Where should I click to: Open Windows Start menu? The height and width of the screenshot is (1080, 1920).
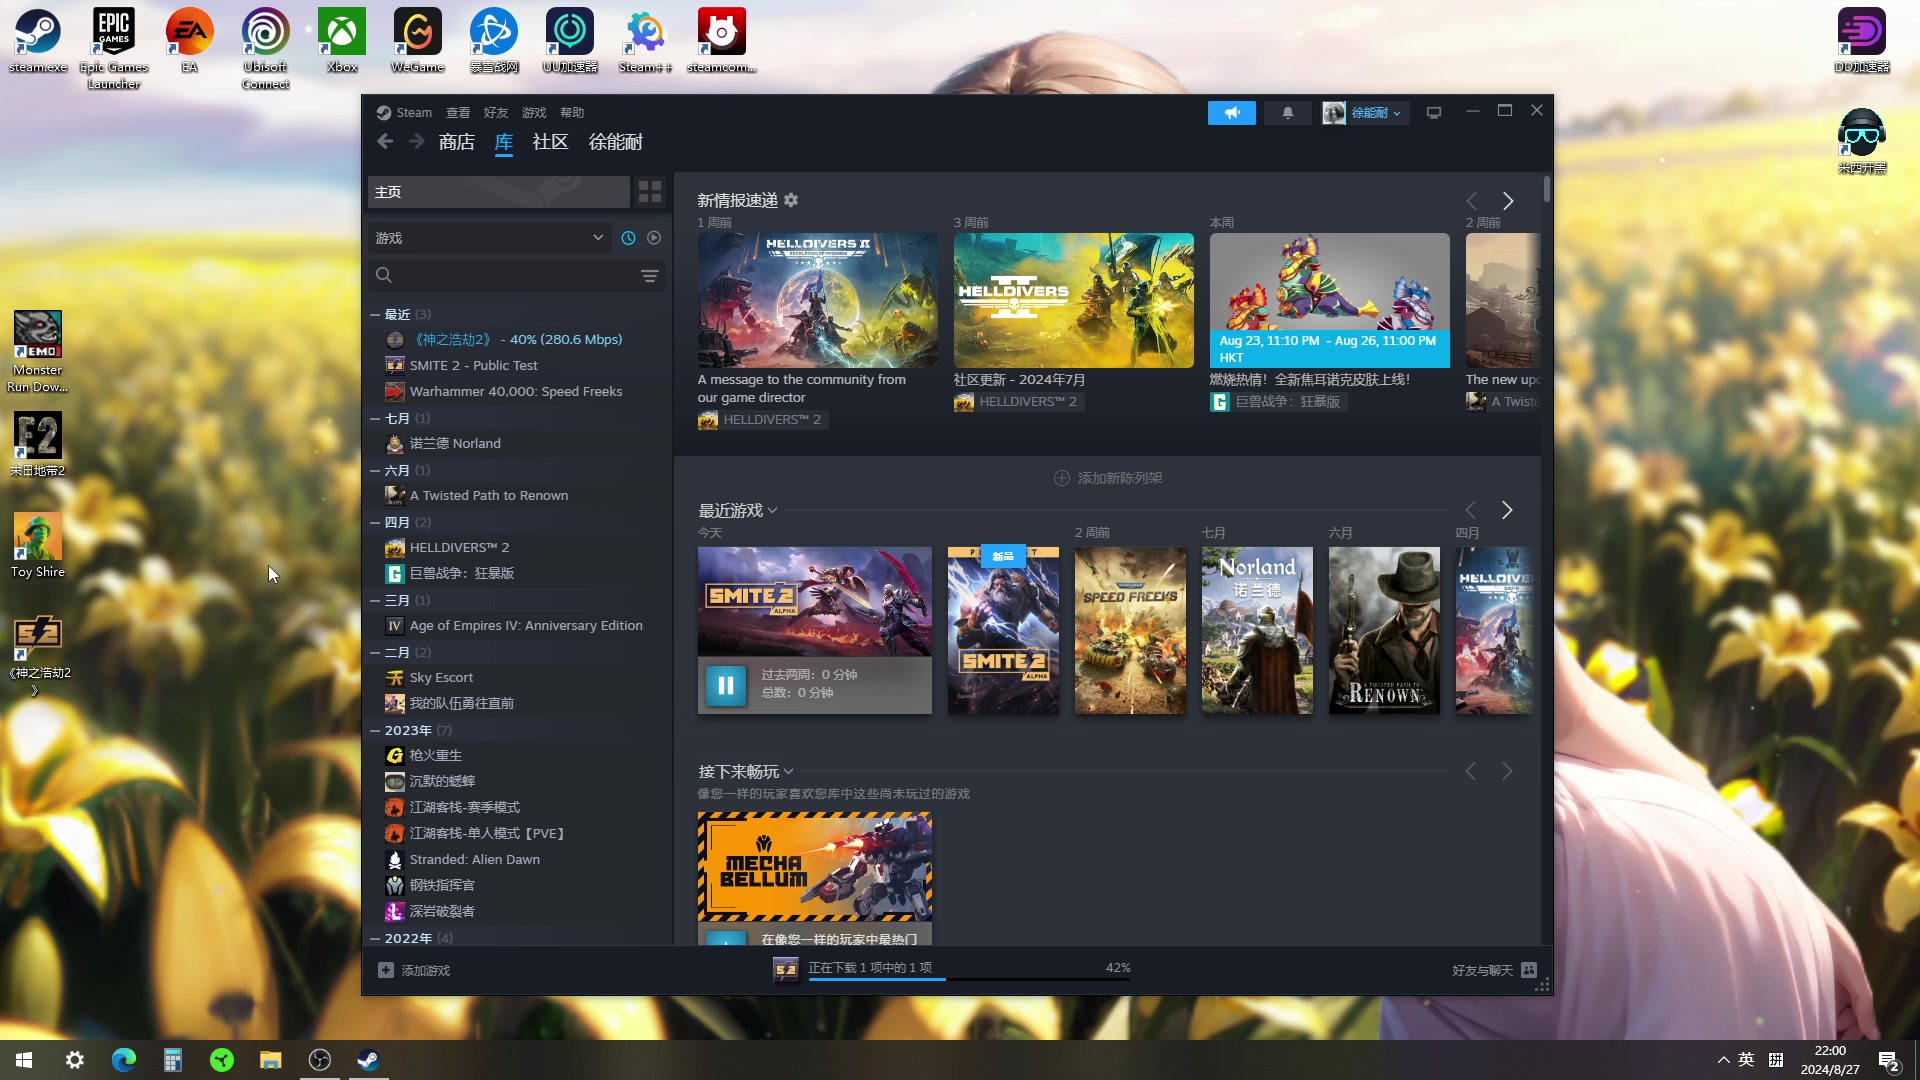[x=24, y=1060]
